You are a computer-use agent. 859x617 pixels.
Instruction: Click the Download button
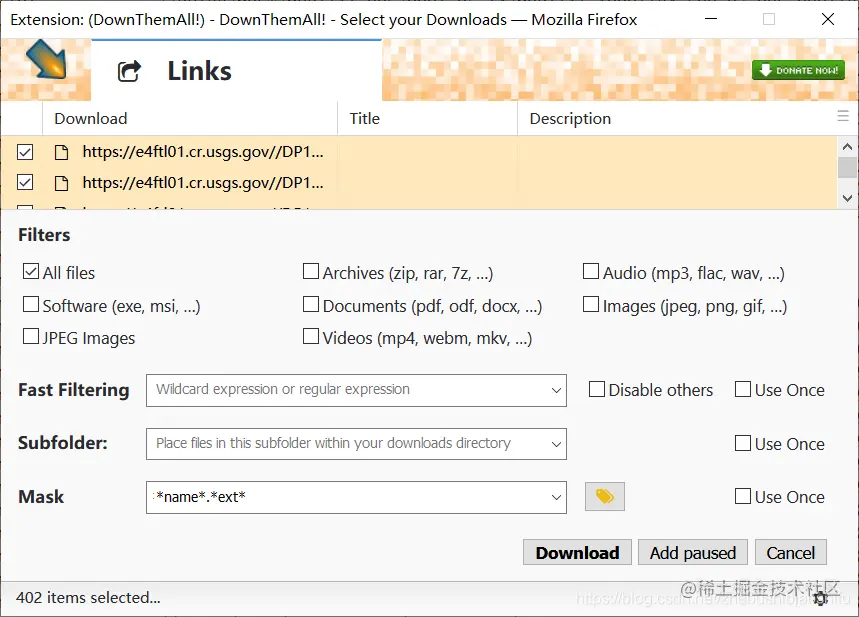577,552
